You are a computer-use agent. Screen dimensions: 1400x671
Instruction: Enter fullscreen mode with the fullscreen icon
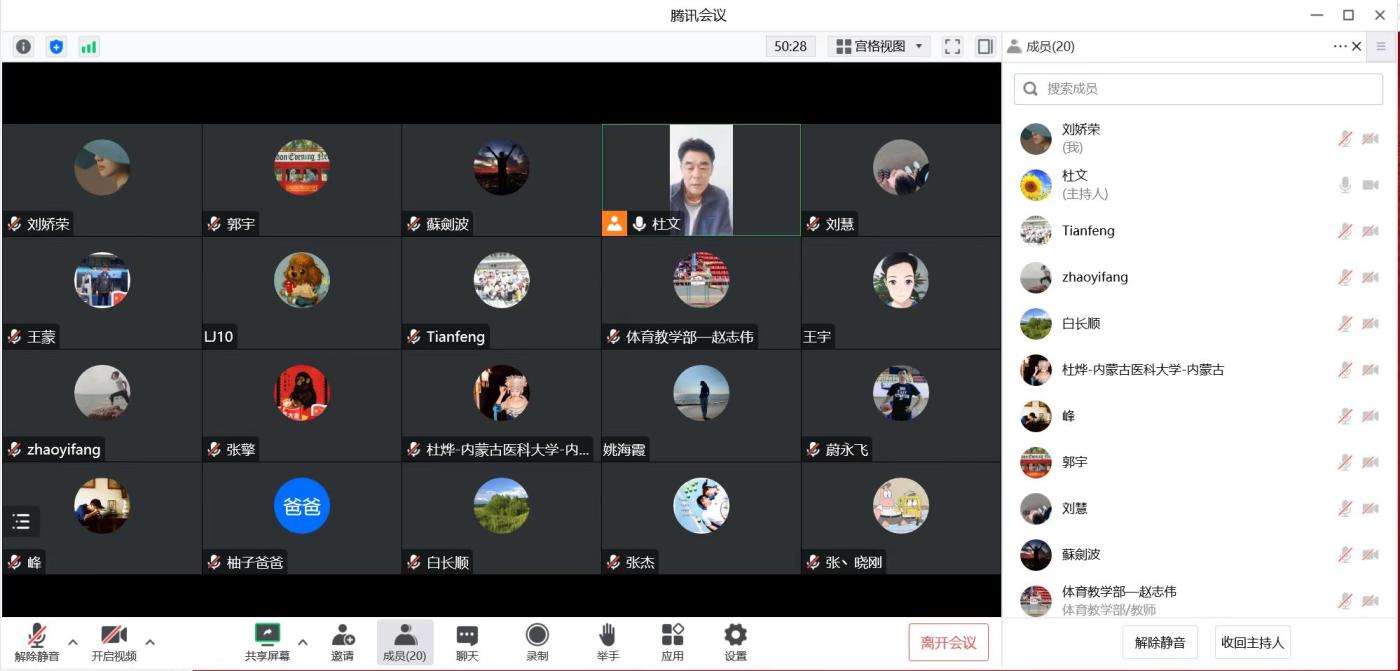(952, 46)
